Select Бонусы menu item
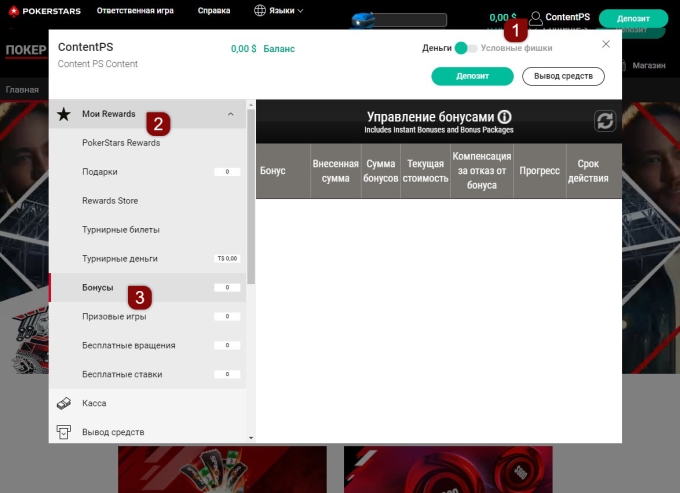 coord(147,287)
